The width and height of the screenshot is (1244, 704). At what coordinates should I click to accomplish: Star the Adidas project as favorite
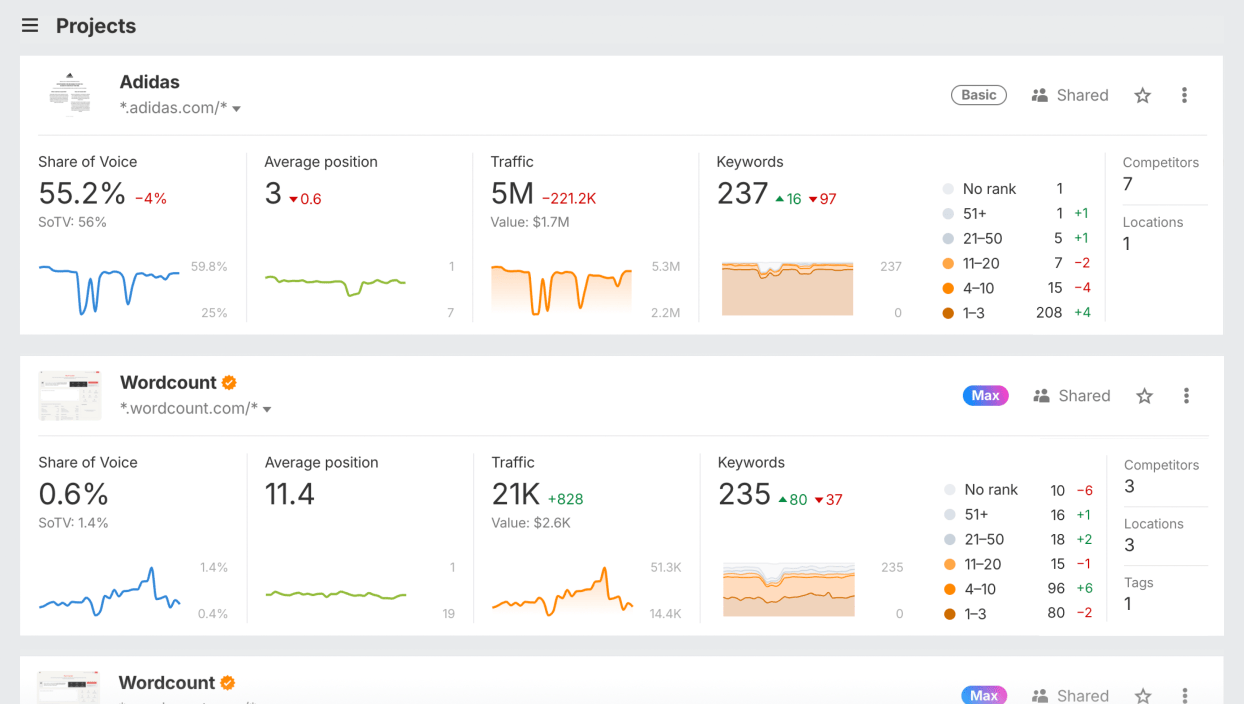point(1142,96)
